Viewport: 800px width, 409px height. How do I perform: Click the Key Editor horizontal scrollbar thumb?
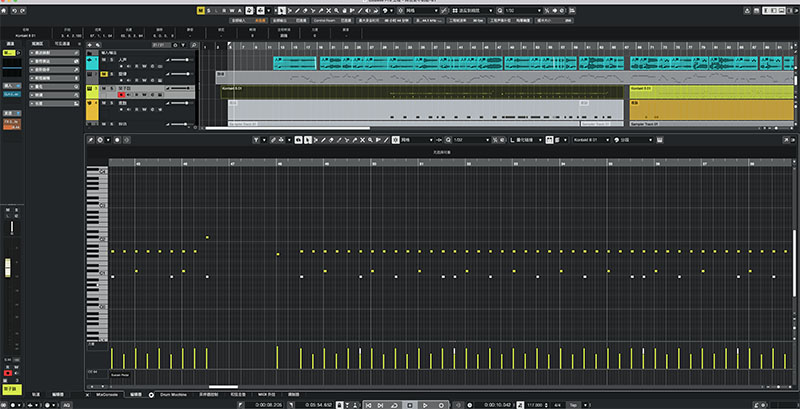223,387
